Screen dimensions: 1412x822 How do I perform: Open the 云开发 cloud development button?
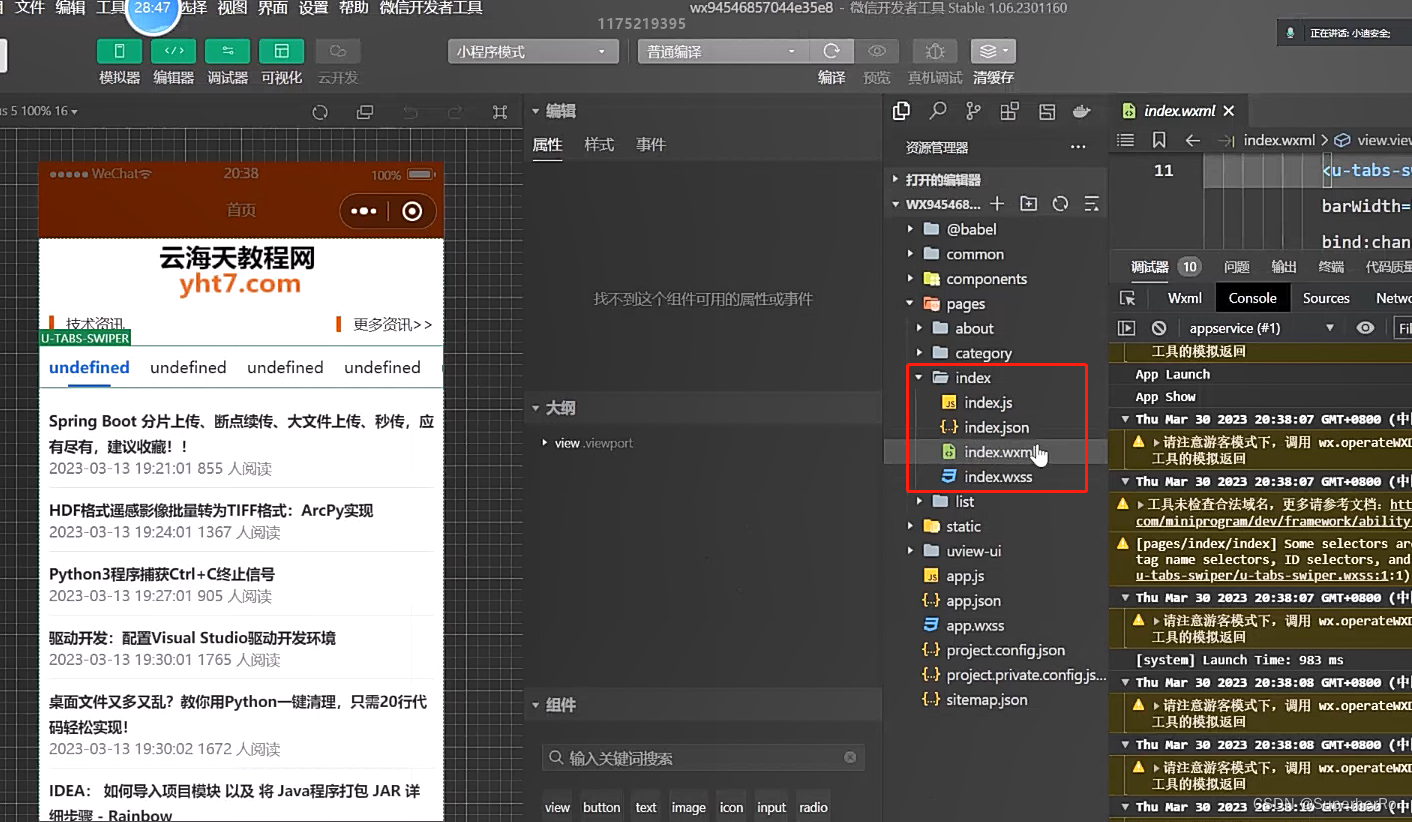tap(338, 51)
